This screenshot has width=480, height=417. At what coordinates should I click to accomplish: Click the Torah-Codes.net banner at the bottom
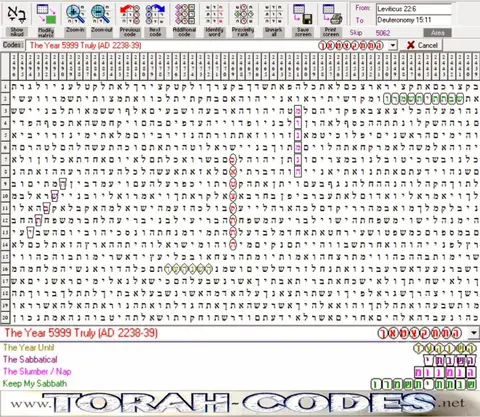pos(240,404)
